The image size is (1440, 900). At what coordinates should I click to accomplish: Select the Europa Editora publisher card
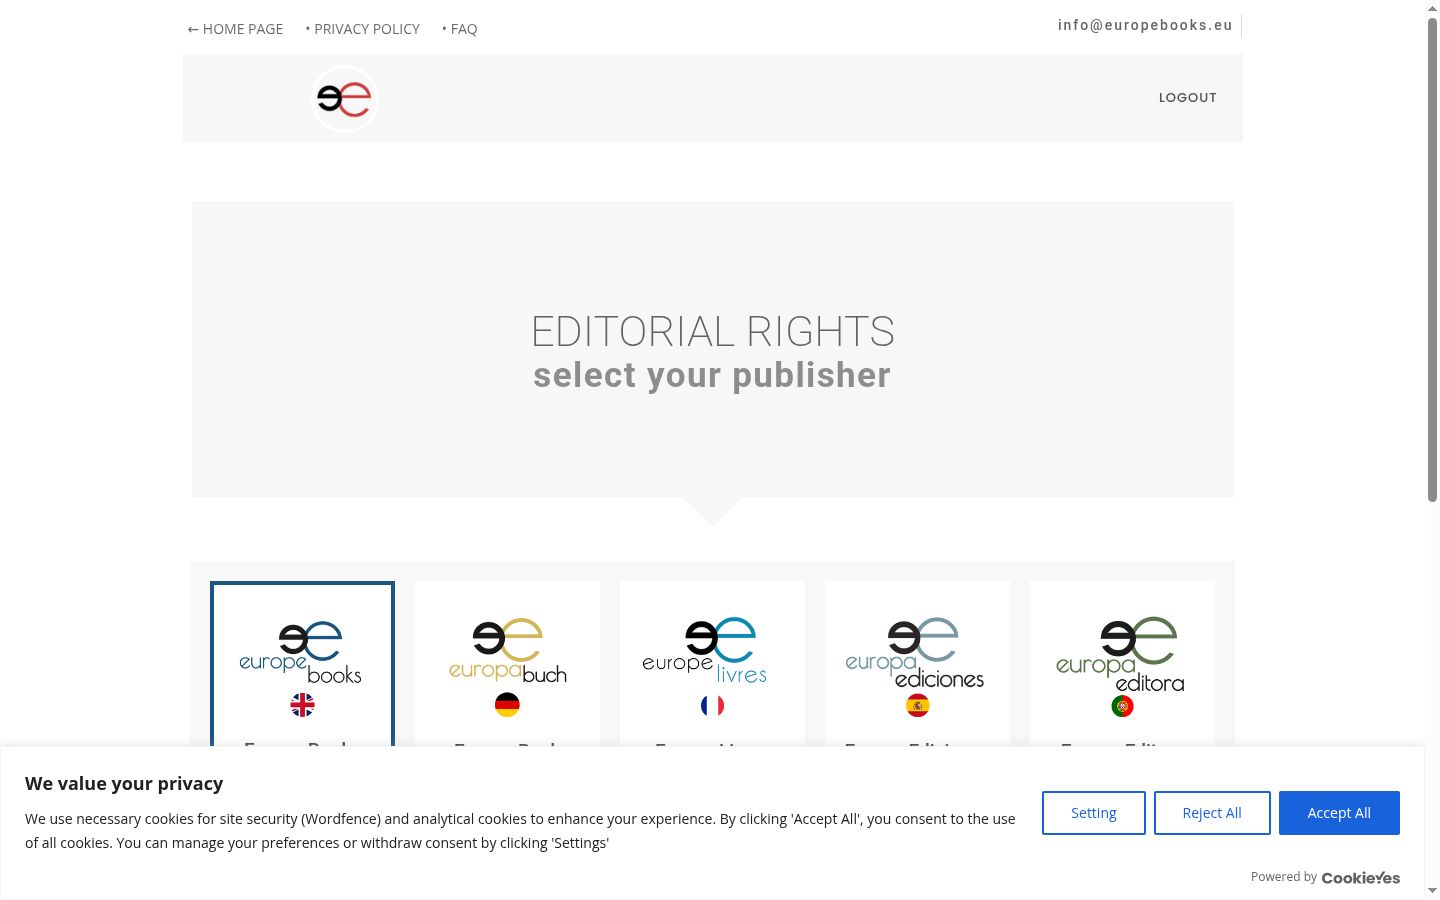[1122, 664]
